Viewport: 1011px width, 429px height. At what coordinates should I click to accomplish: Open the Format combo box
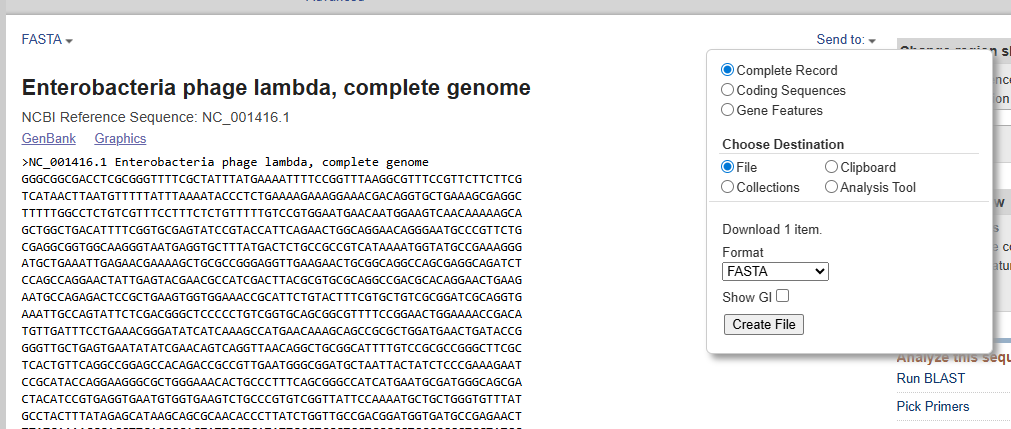pos(775,271)
